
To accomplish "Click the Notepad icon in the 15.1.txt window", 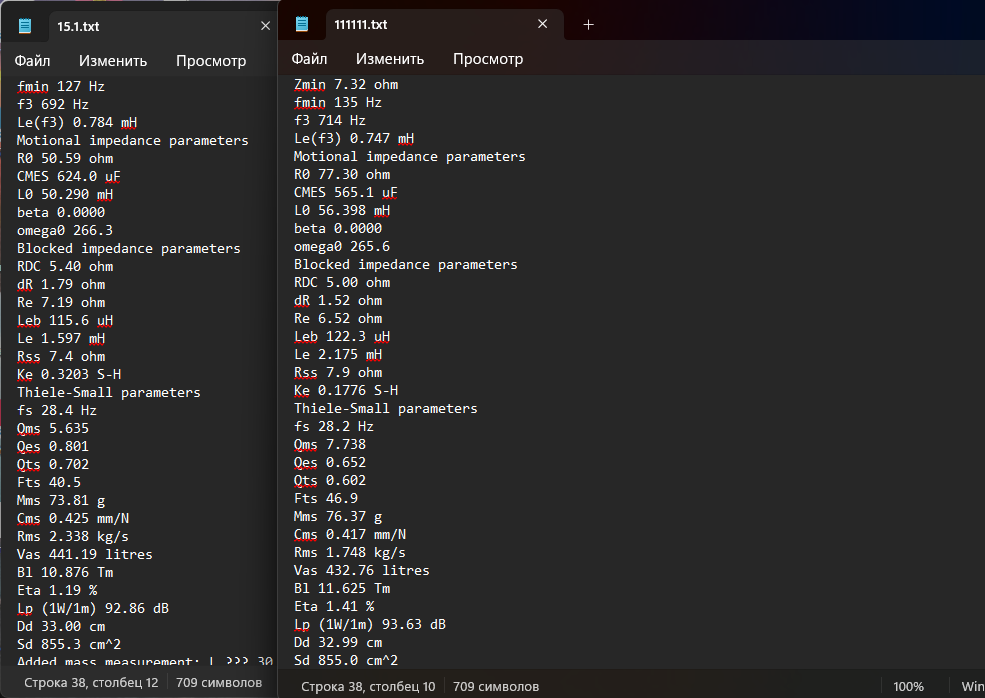I will point(24,26).
